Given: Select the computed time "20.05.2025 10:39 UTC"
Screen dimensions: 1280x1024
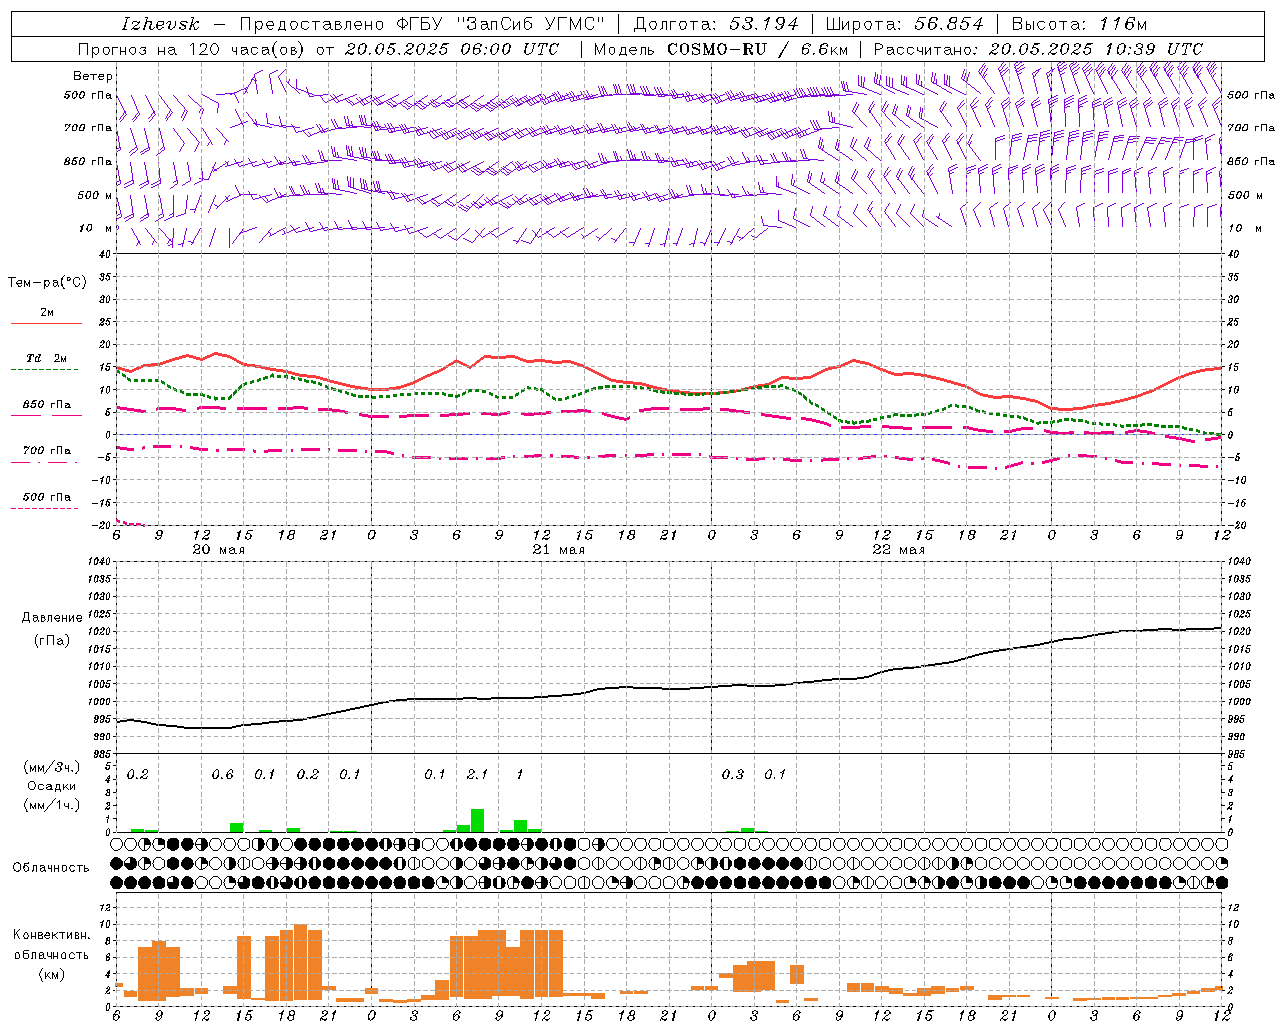Looking at the screenshot, I should point(1095,49).
